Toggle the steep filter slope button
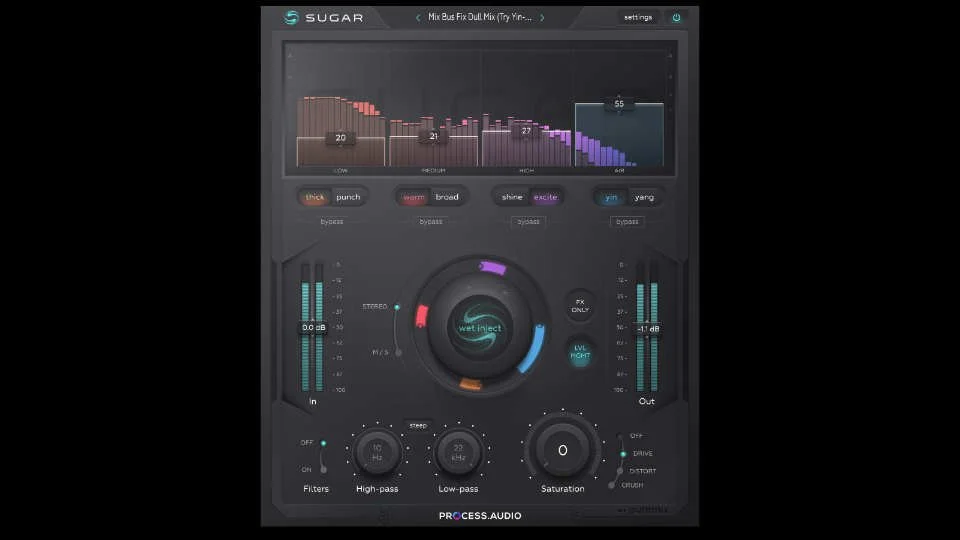This screenshot has width=960, height=540. coord(418,426)
